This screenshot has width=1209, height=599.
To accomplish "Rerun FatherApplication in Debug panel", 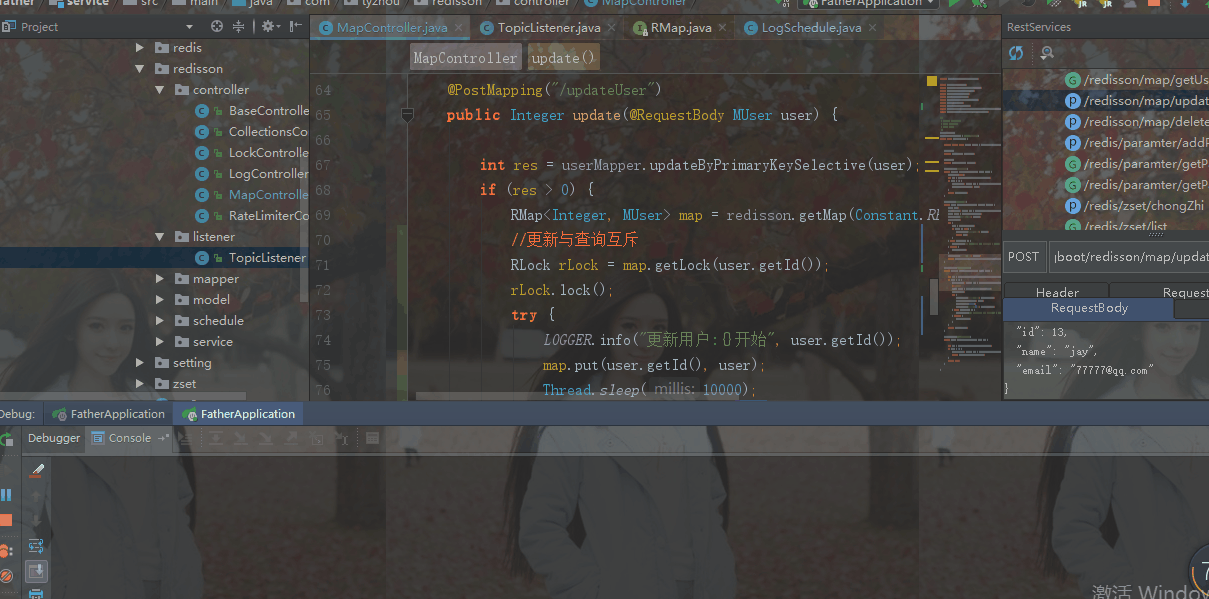I will tap(7, 440).
